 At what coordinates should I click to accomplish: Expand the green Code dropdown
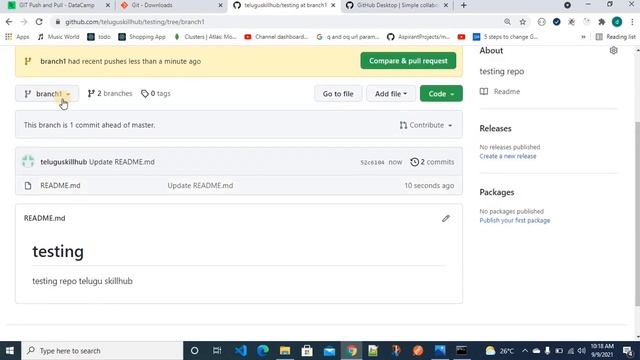click(441, 93)
